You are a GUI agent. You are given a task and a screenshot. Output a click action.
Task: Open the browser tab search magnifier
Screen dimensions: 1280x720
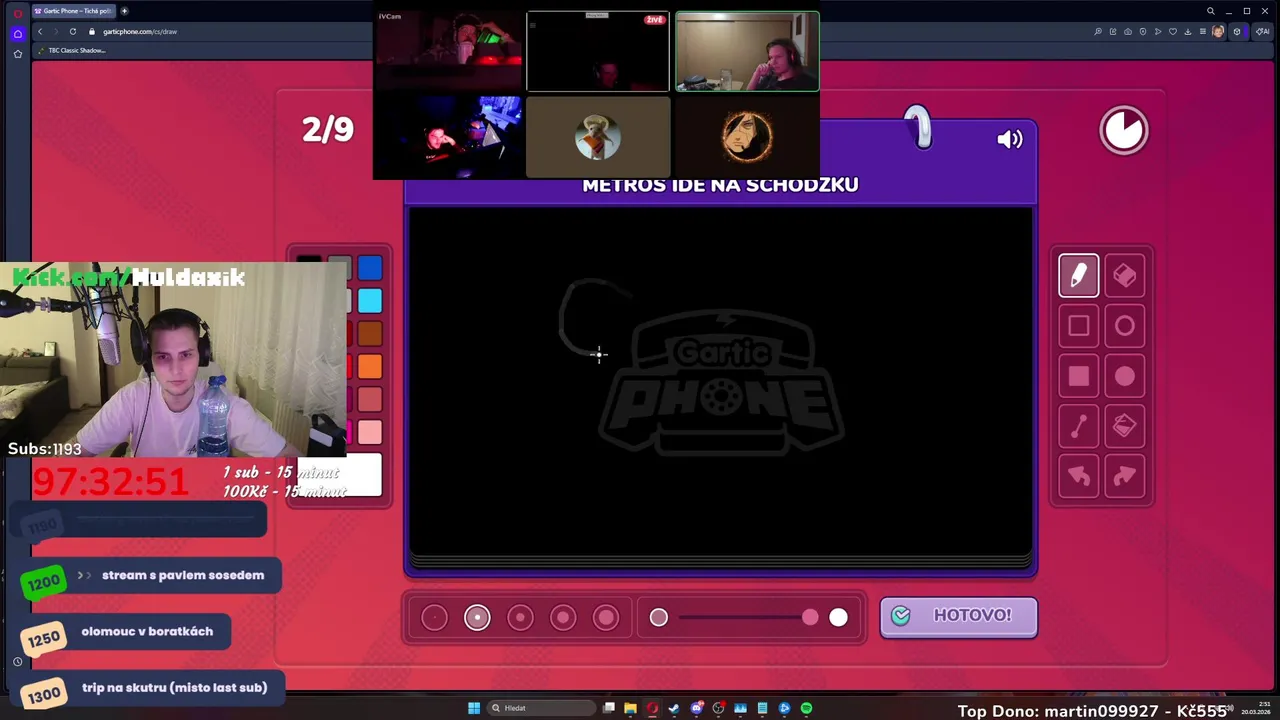pos(1210,11)
